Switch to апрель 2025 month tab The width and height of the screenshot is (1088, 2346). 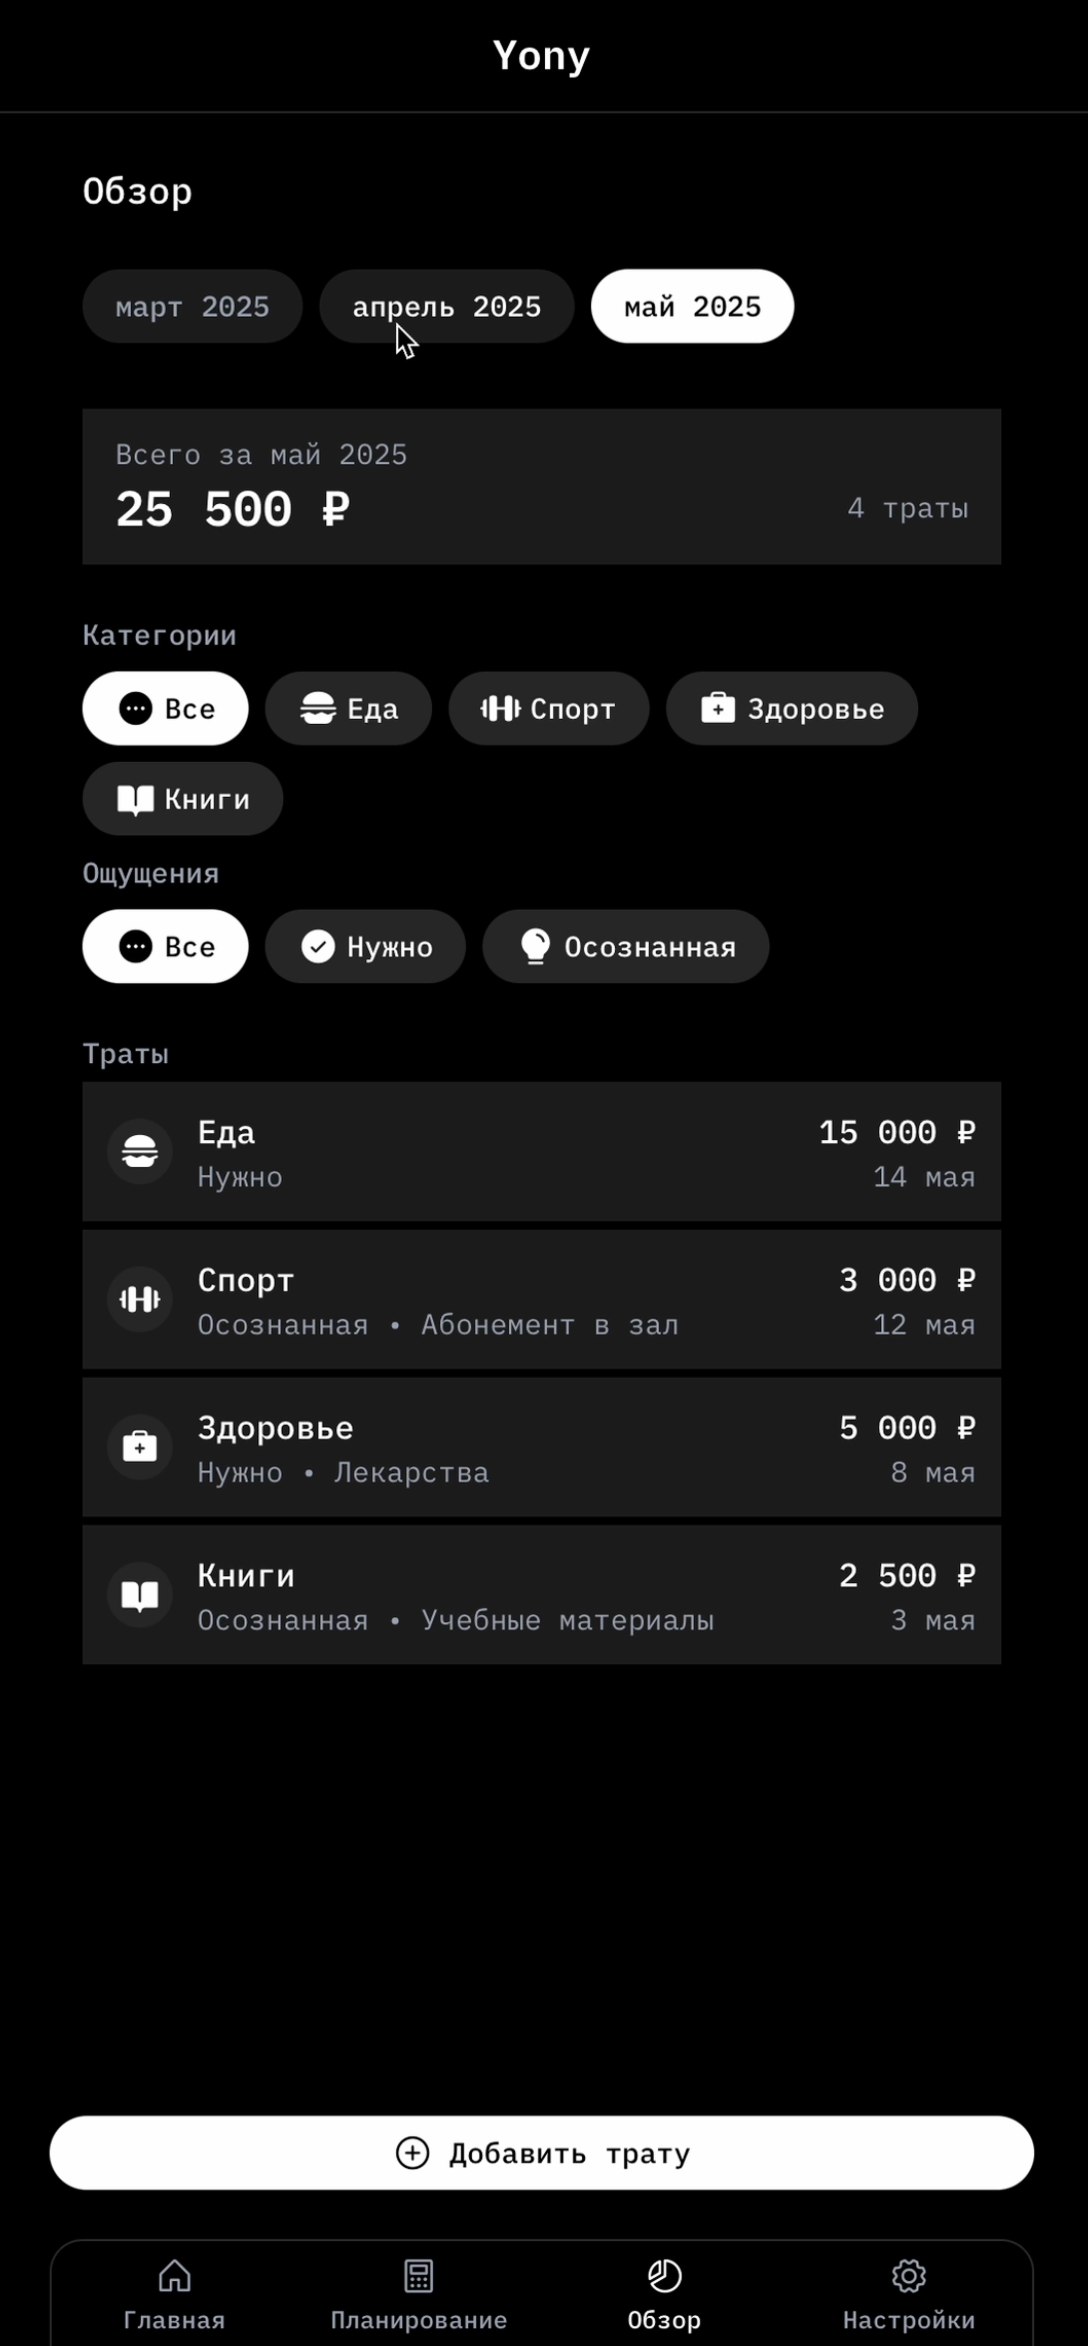[447, 306]
